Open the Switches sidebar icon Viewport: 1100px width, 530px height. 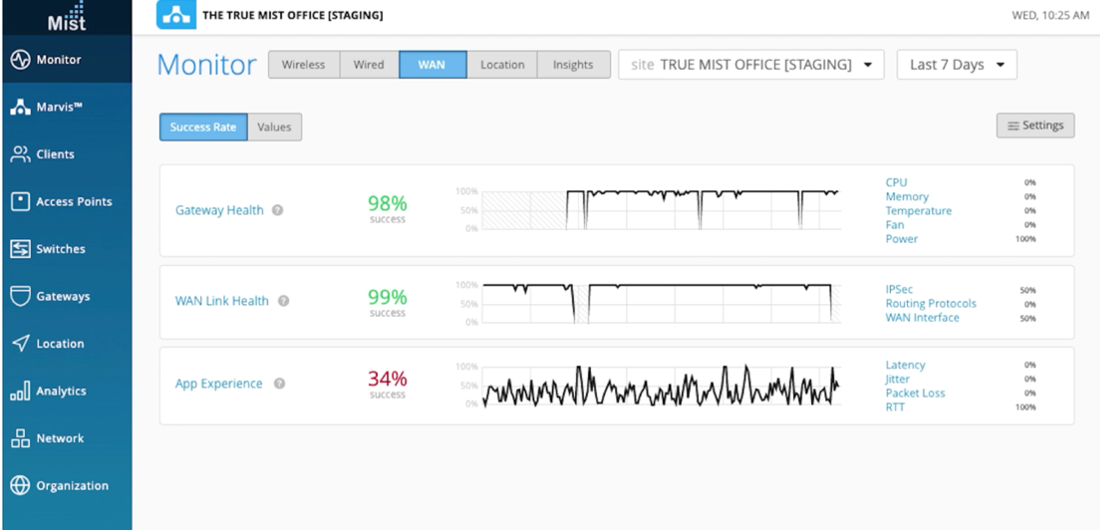coord(20,249)
